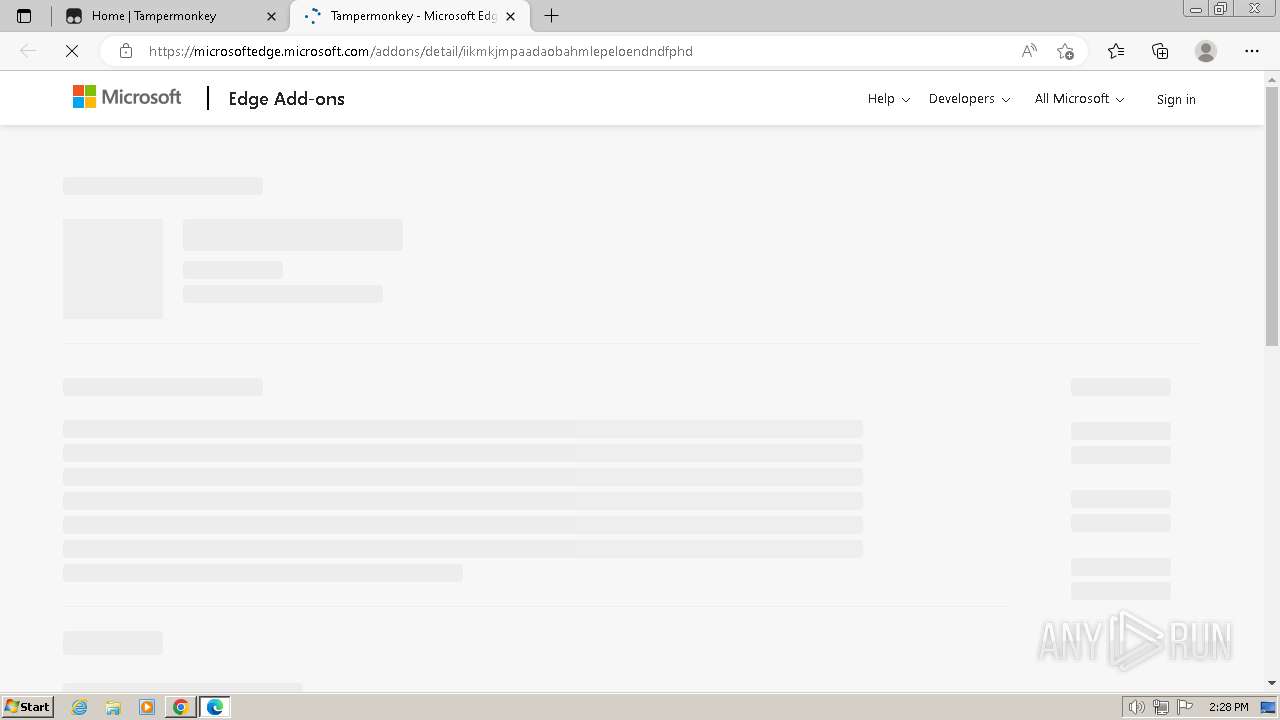The height and width of the screenshot is (720, 1280).
Task: Launch Internet Explorer from taskbar
Action: [80, 707]
